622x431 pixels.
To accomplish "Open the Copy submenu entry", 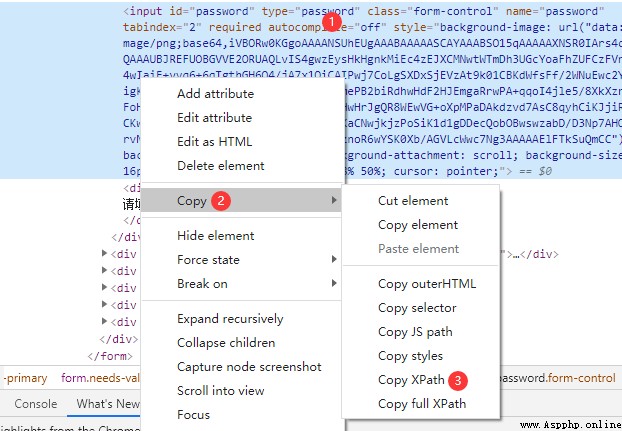I will (x=242, y=201).
